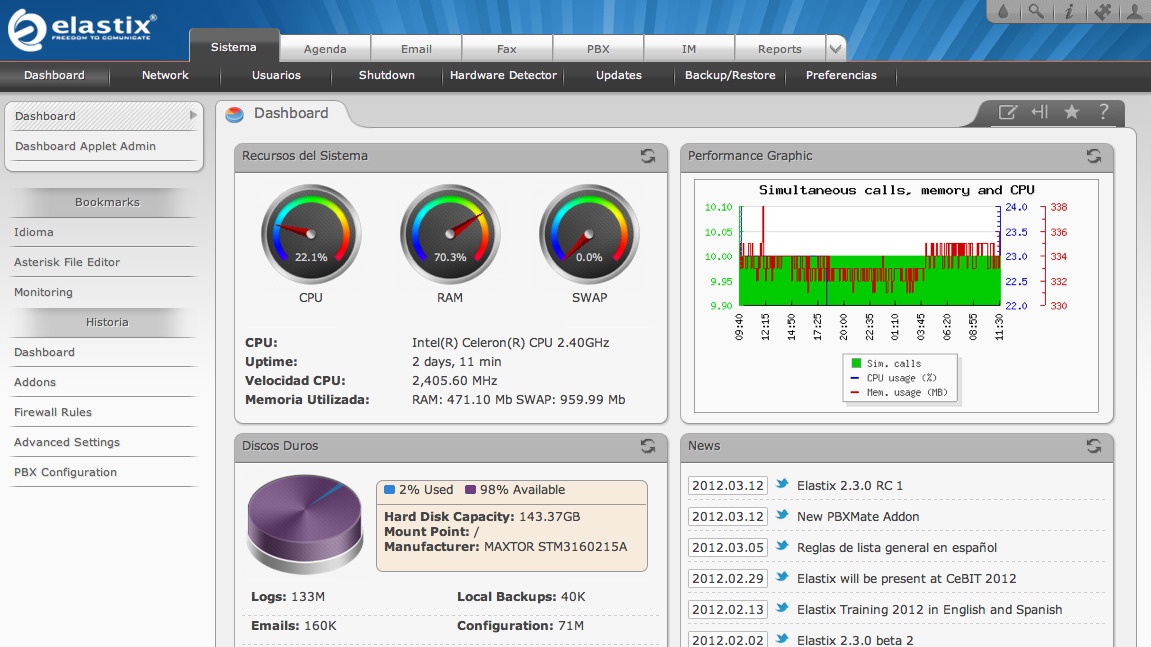Image resolution: width=1151 pixels, height=647 pixels.
Task: Open Advanced Settings from Historia list
Action: coord(67,442)
